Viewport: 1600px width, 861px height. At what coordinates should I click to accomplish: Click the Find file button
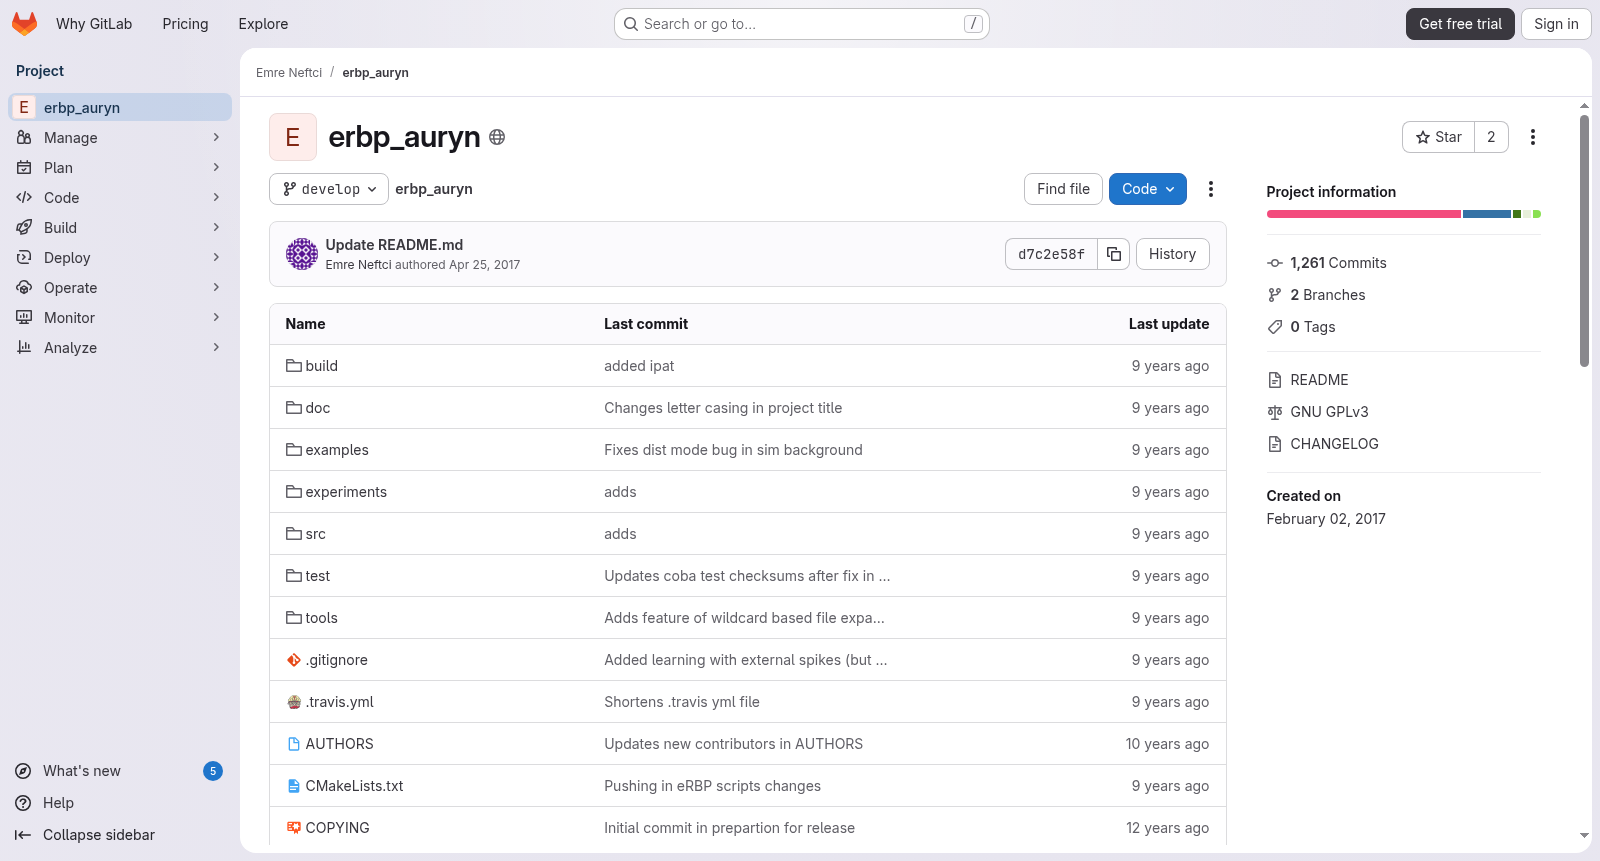pyautogui.click(x=1063, y=189)
